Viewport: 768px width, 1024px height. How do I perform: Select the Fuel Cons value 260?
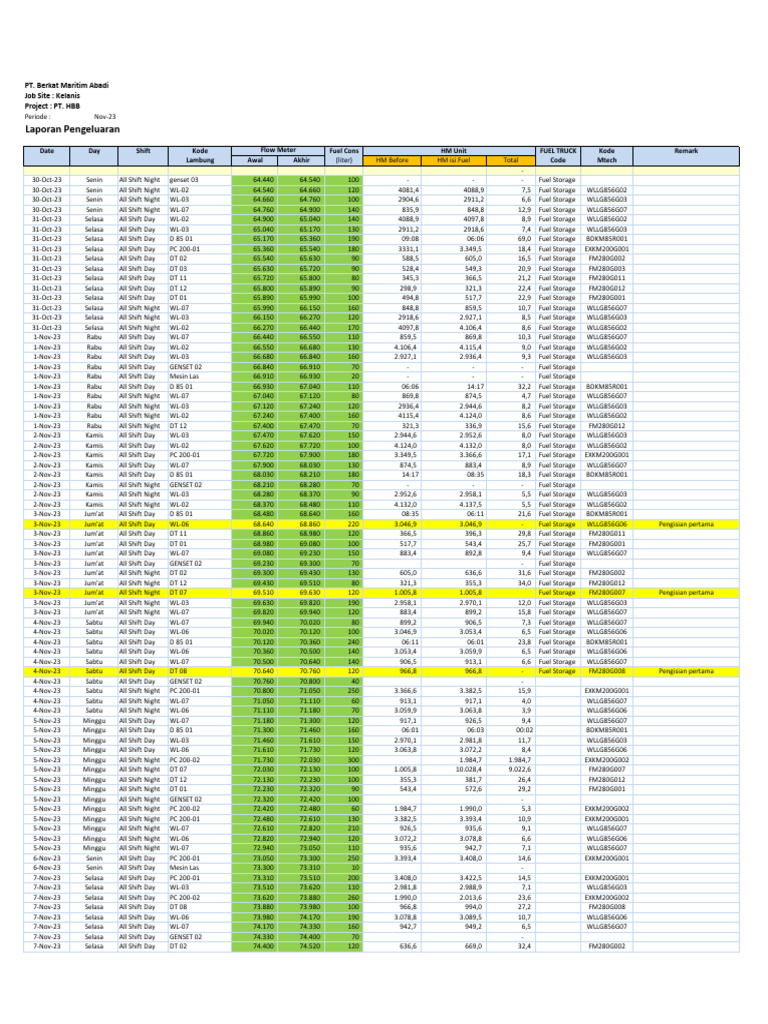tap(353, 897)
